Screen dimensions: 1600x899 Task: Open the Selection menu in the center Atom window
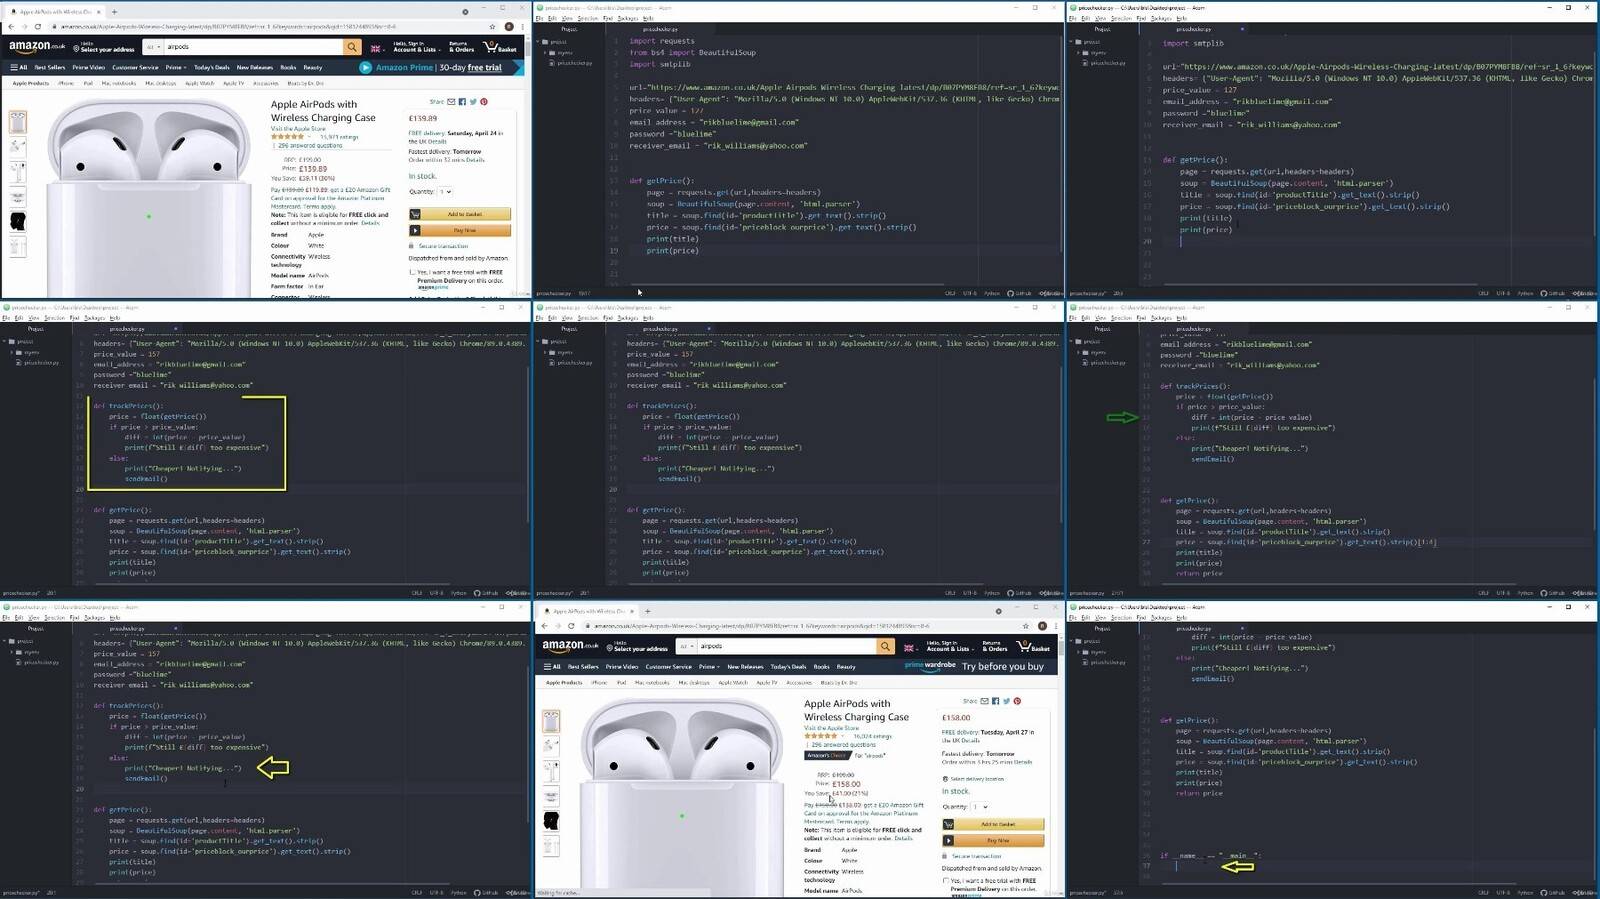(x=588, y=318)
